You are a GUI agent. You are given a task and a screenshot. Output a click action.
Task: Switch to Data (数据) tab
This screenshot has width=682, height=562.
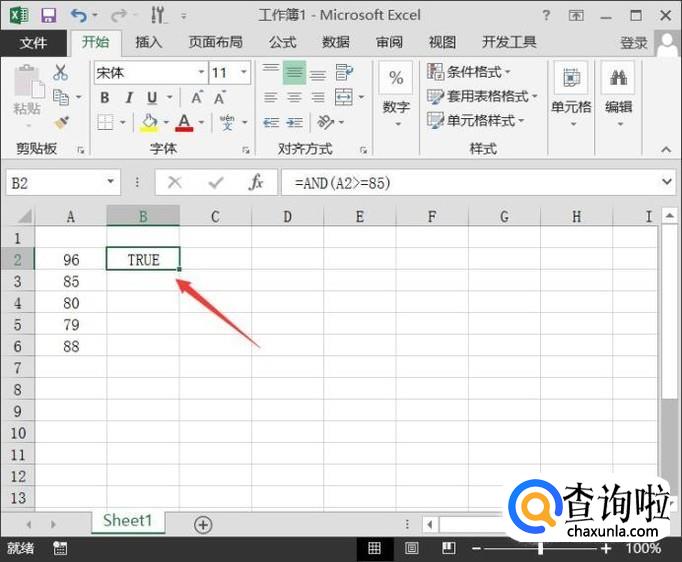[x=335, y=42]
